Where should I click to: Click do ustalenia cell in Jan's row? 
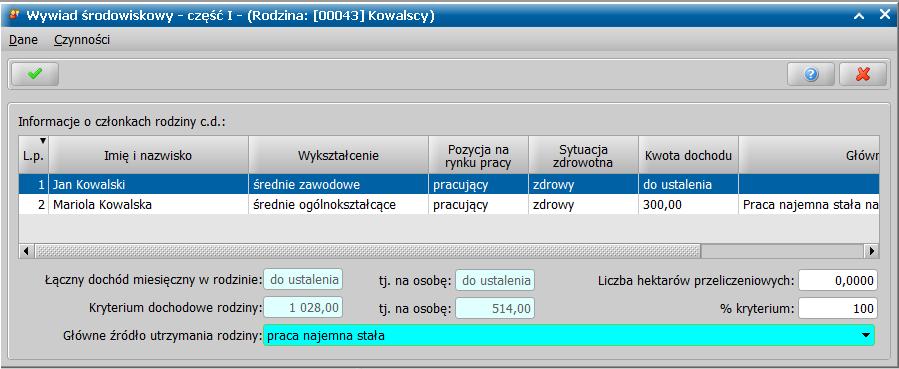(688, 184)
